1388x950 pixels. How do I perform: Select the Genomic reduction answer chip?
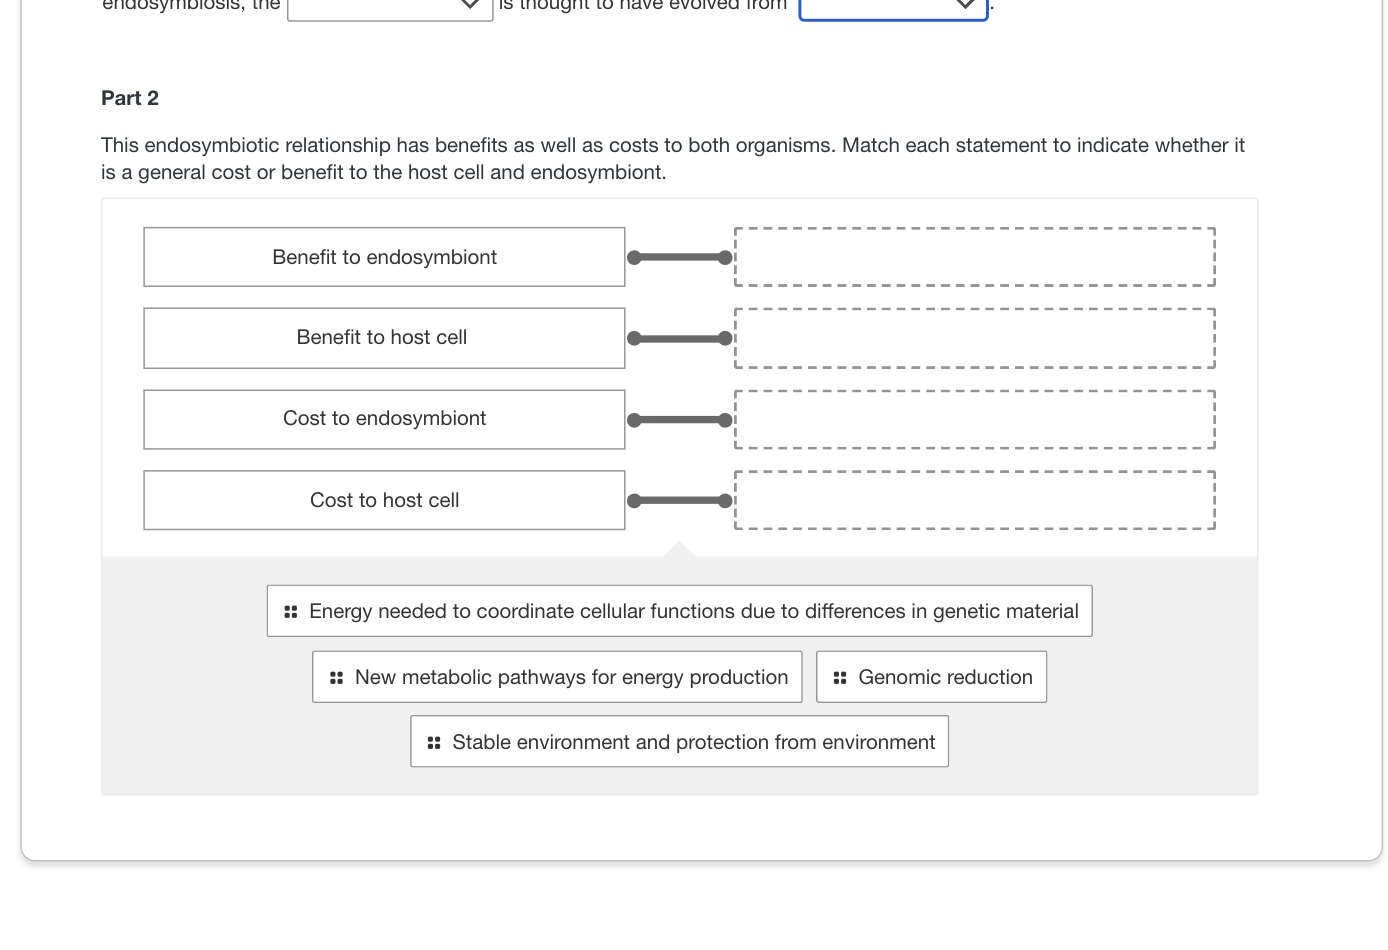pos(946,677)
